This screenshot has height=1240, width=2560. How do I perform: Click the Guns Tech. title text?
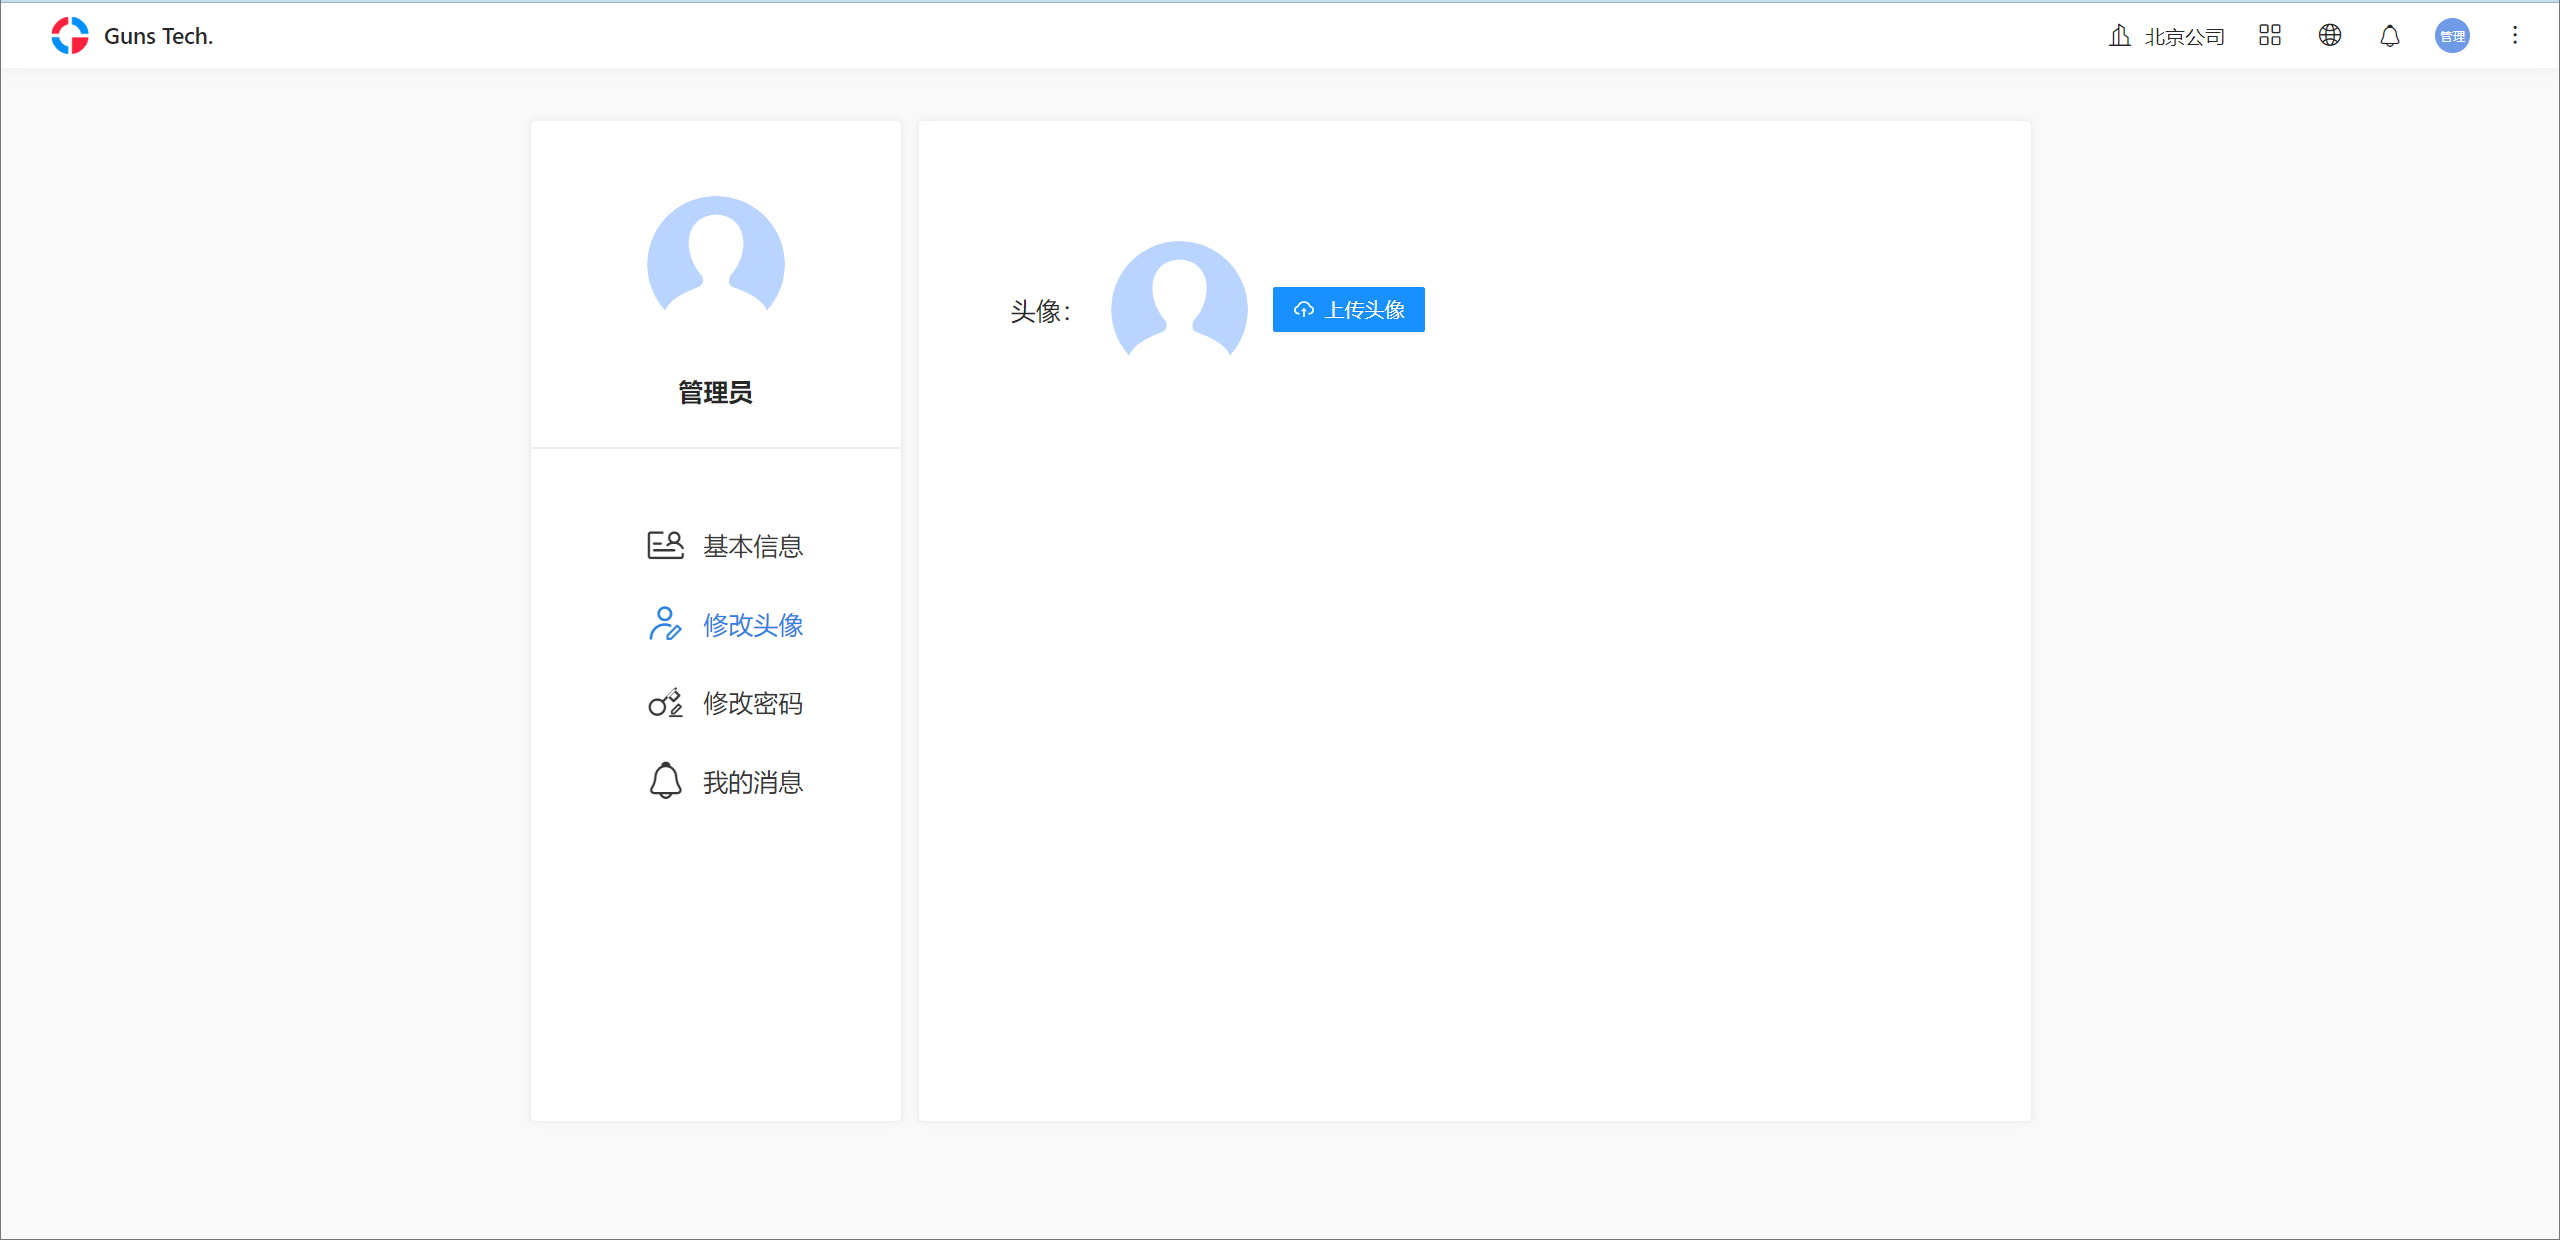coord(158,36)
